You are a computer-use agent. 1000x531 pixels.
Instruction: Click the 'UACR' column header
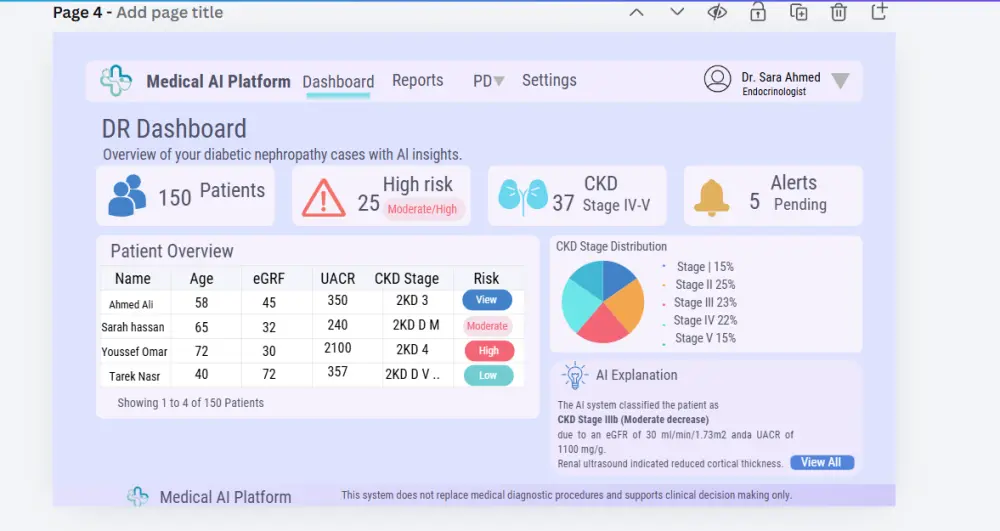(x=337, y=279)
